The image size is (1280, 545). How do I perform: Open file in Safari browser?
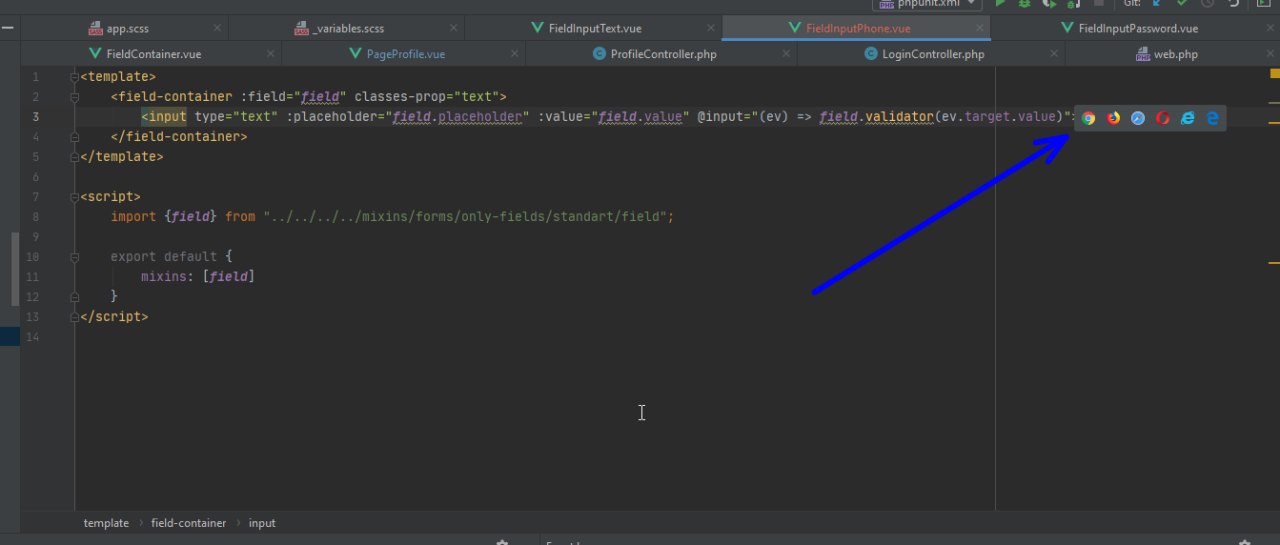click(x=1138, y=118)
